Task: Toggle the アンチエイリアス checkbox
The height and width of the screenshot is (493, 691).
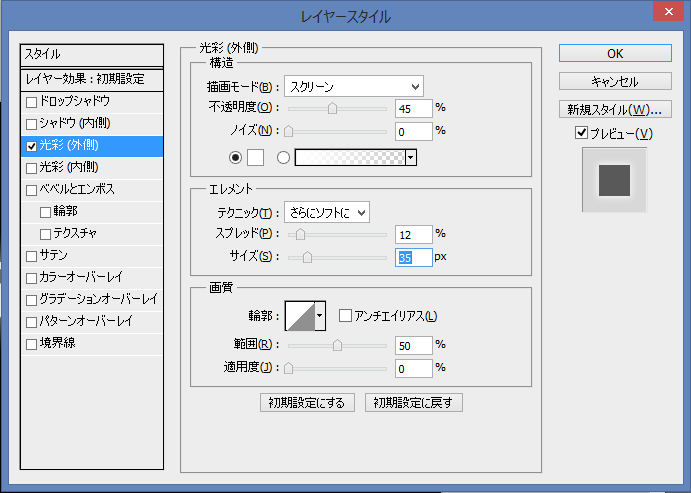Action: tap(346, 316)
